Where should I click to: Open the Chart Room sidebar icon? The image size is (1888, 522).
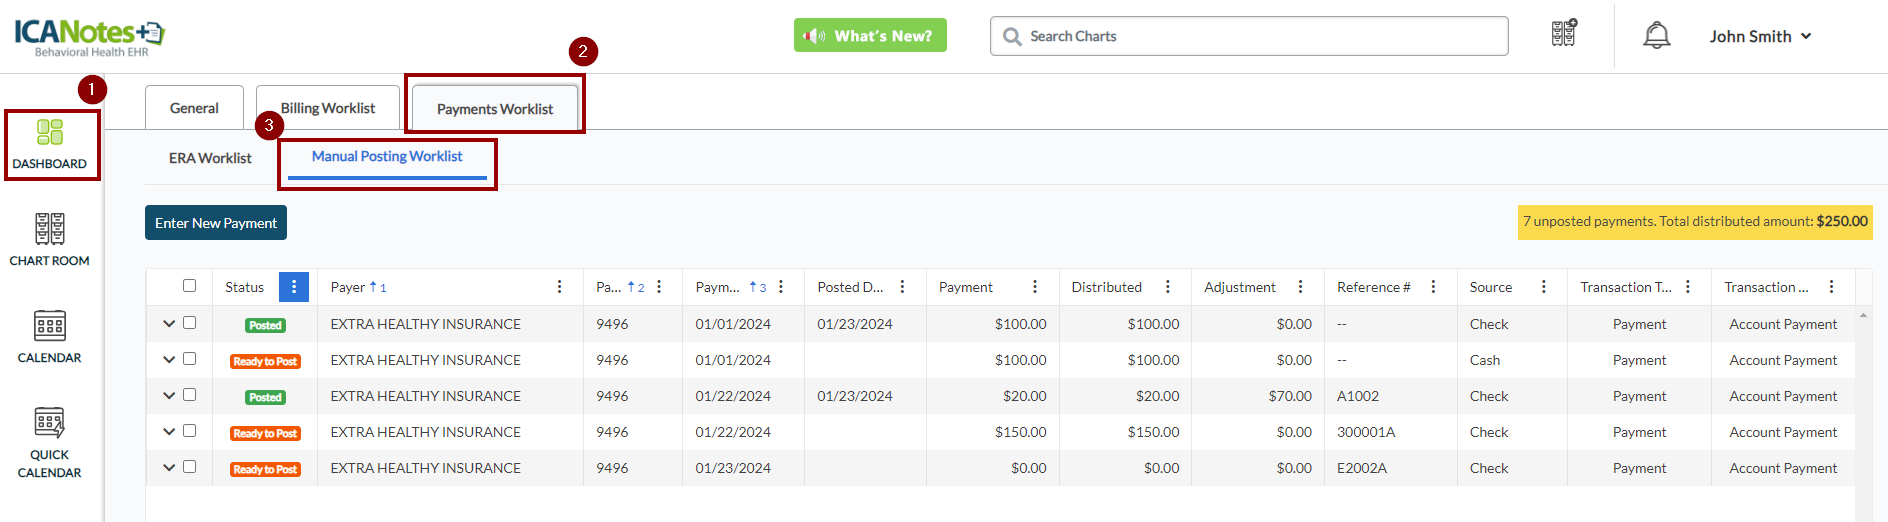click(50, 239)
